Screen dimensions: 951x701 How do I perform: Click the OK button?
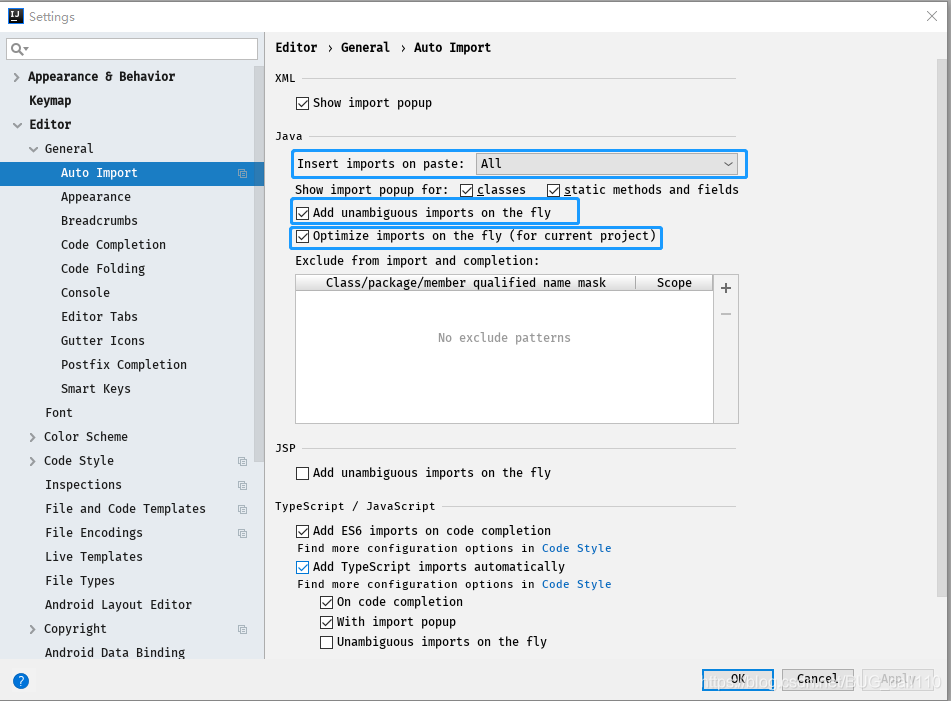(x=738, y=679)
